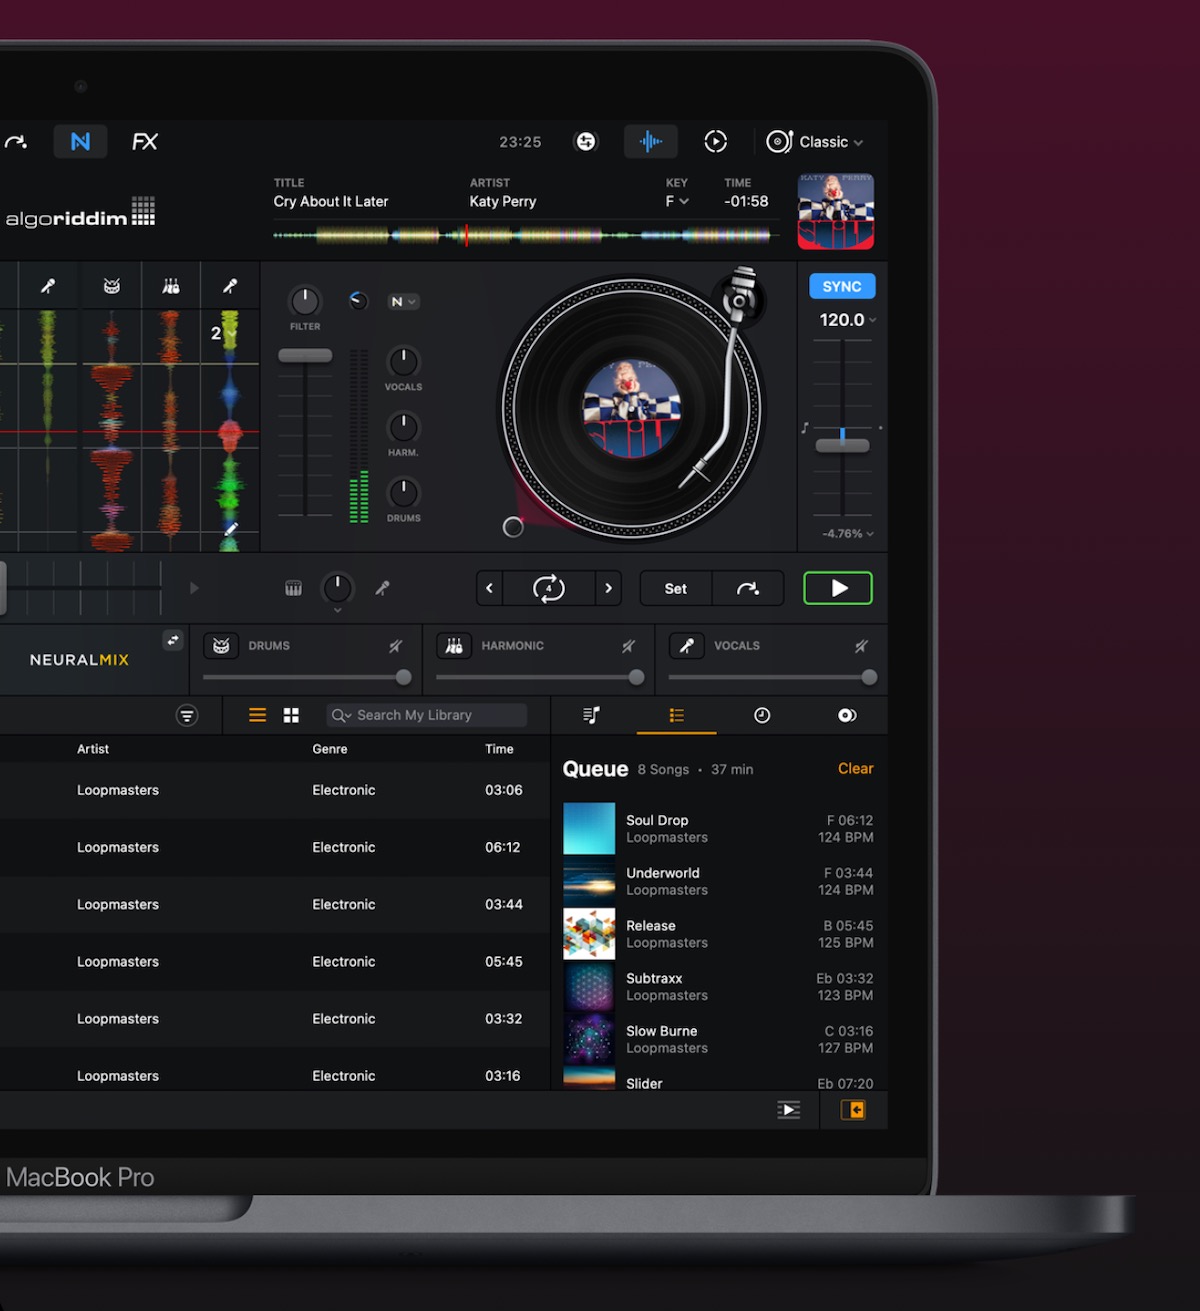Image resolution: width=1200 pixels, height=1311 pixels.
Task: Switch library to grid view
Action: pos(291,715)
